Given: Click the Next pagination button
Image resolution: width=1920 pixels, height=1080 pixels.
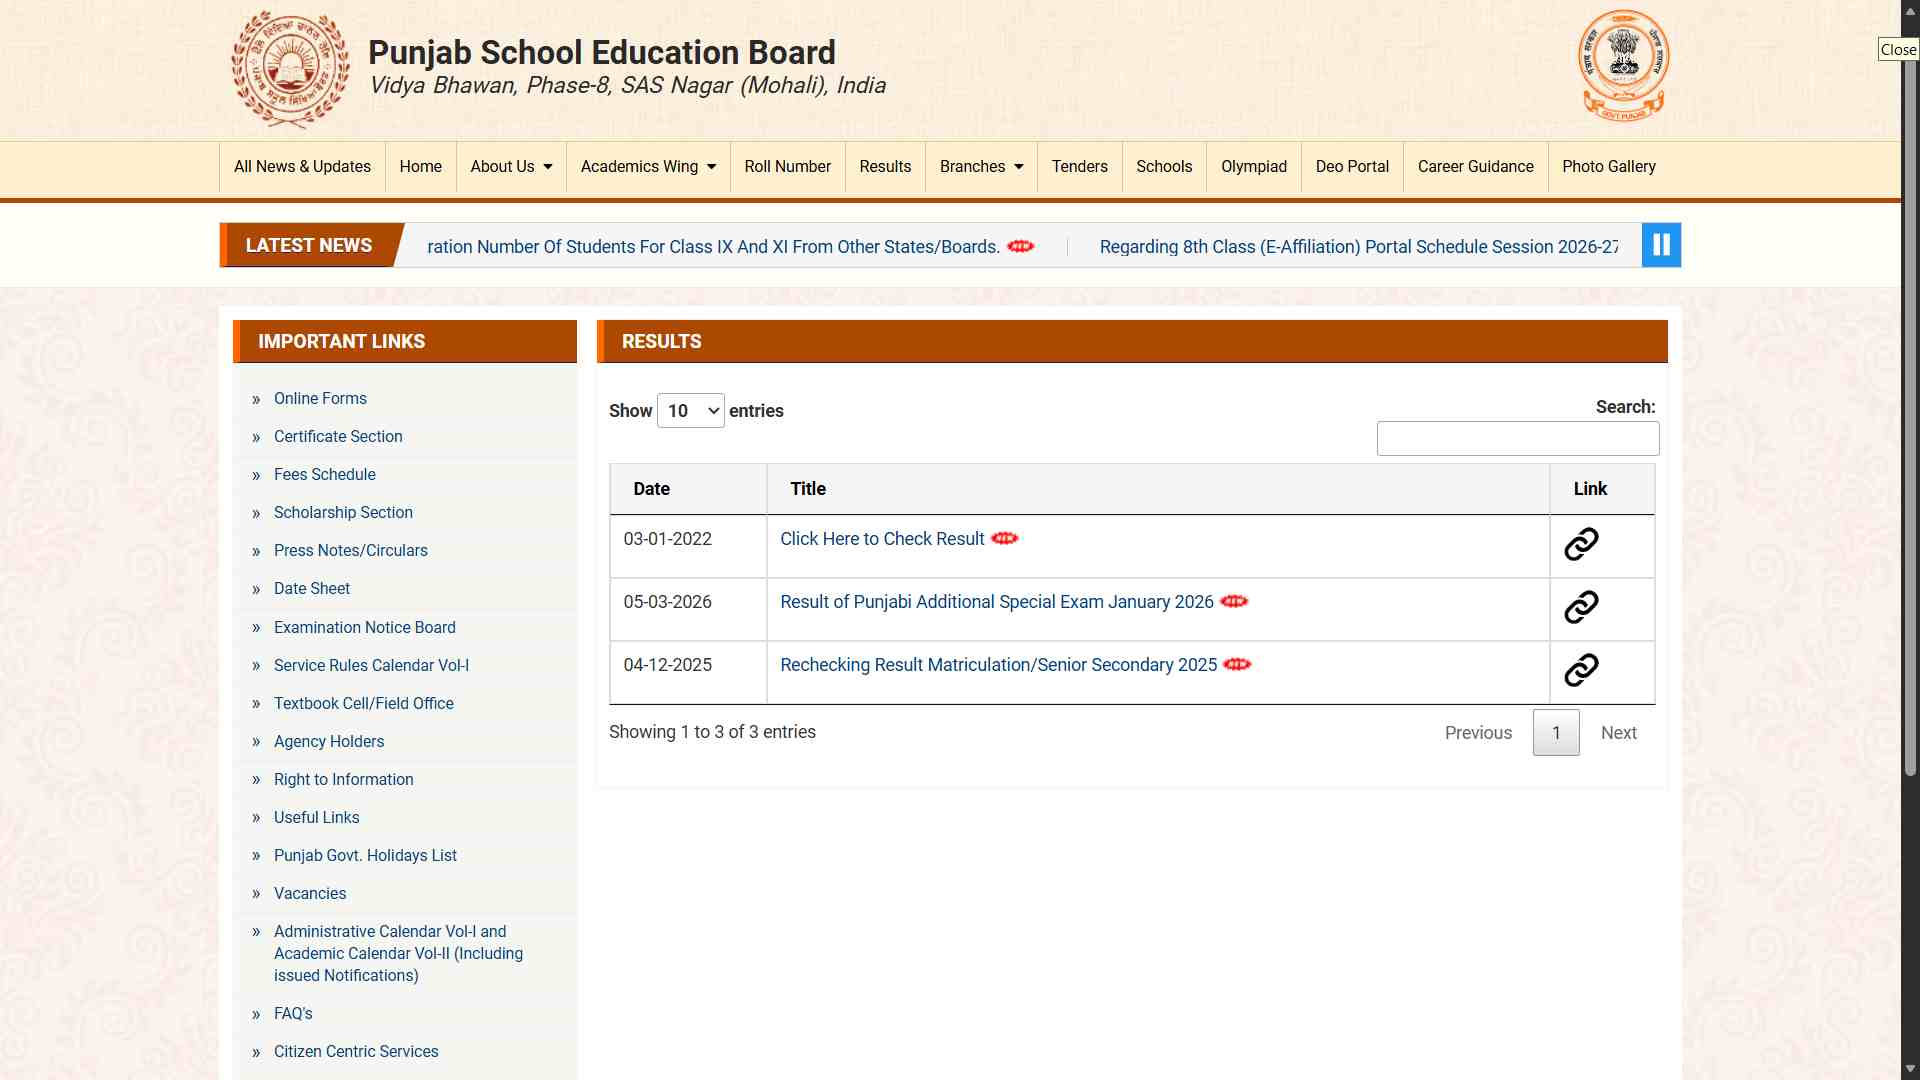Looking at the screenshot, I should pos(1618,733).
